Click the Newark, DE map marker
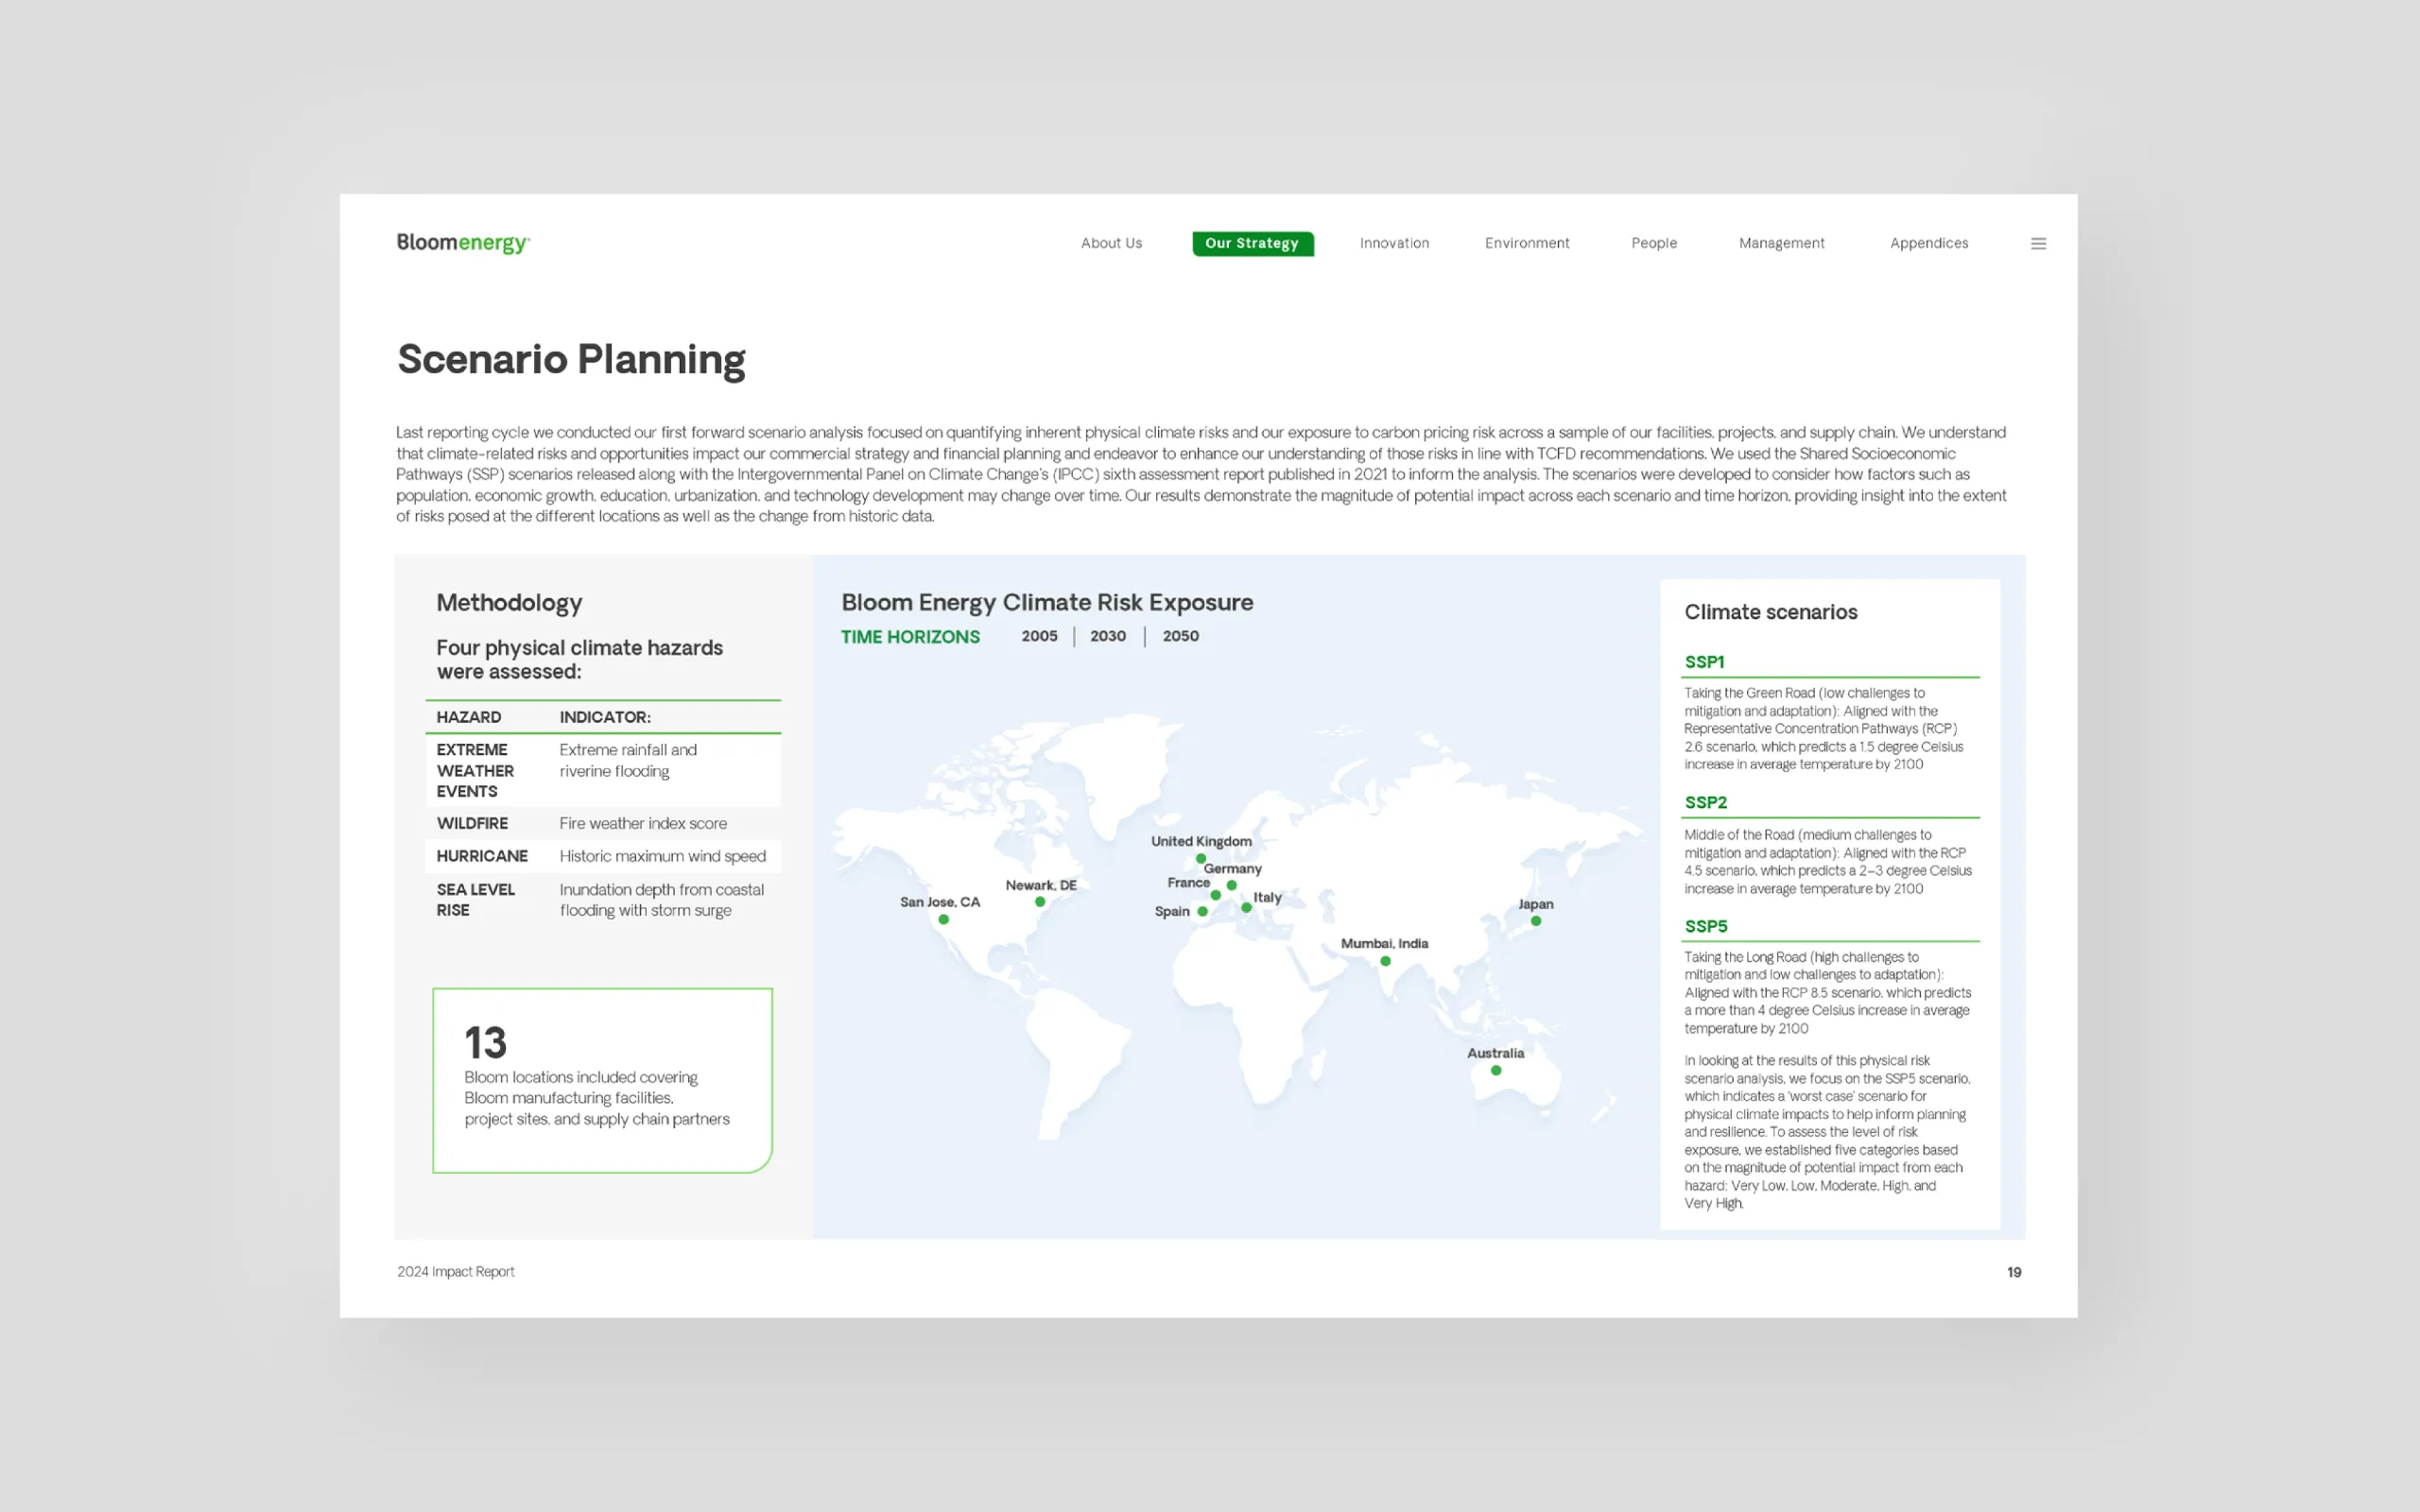Viewport: 2420px width, 1512px height. pos(1040,902)
